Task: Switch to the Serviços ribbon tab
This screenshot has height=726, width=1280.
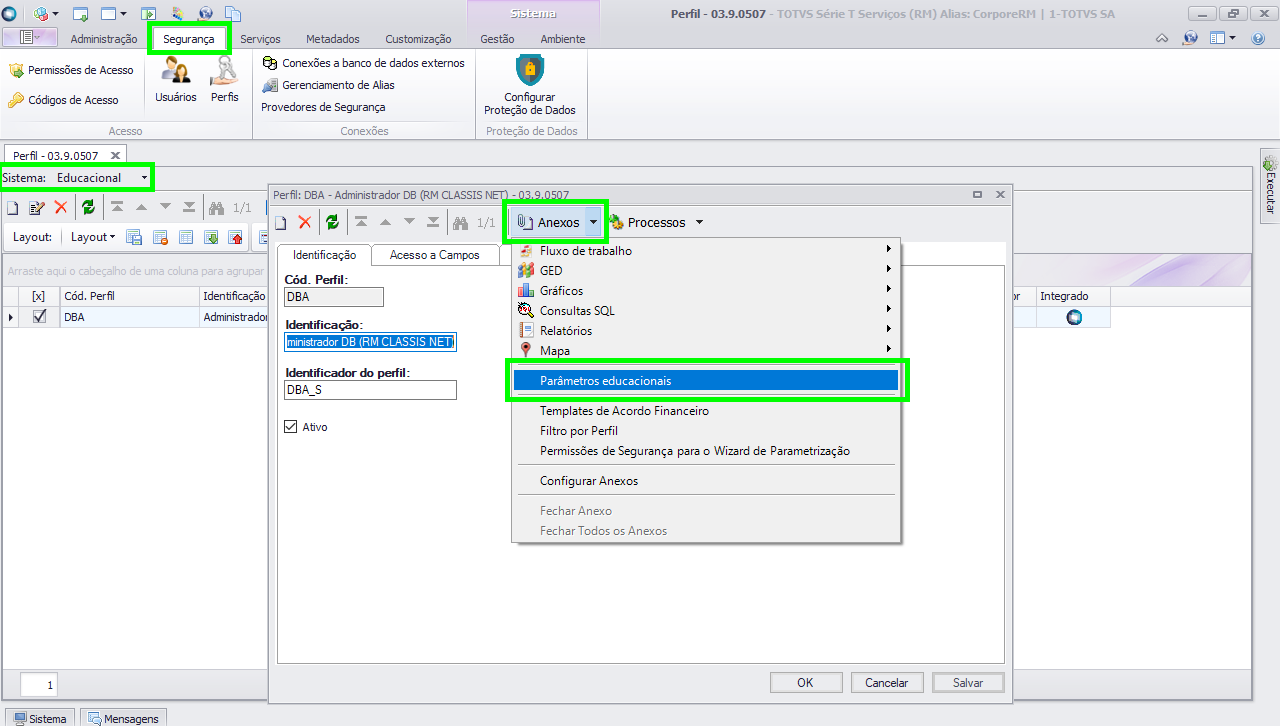Action: pyautogui.click(x=261, y=39)
